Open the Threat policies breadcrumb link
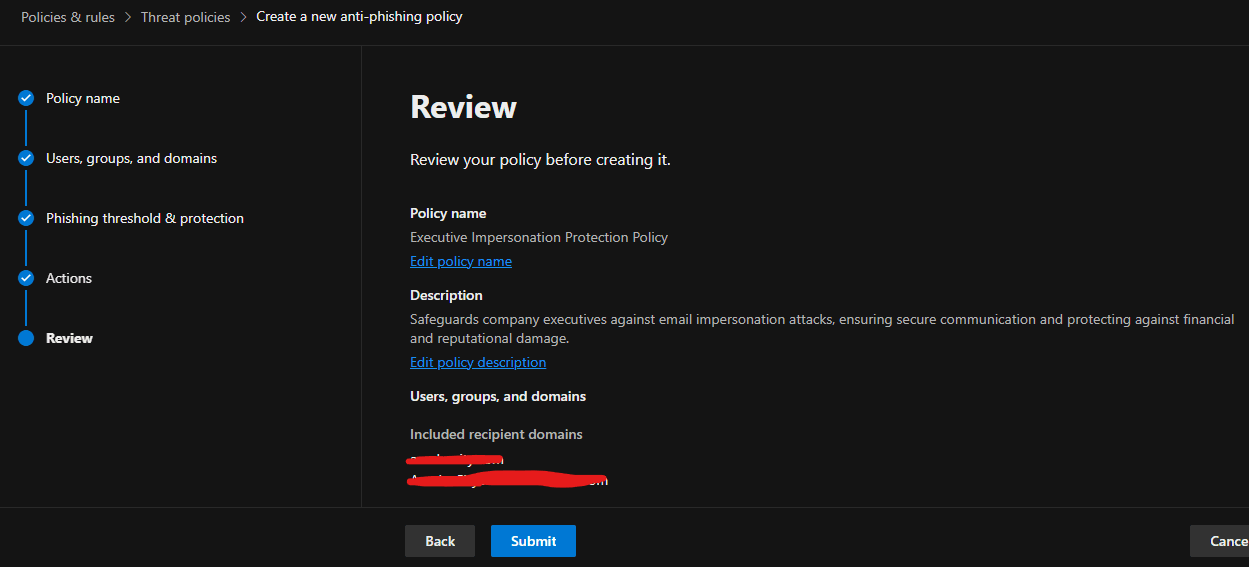 (x=185, y=17)
